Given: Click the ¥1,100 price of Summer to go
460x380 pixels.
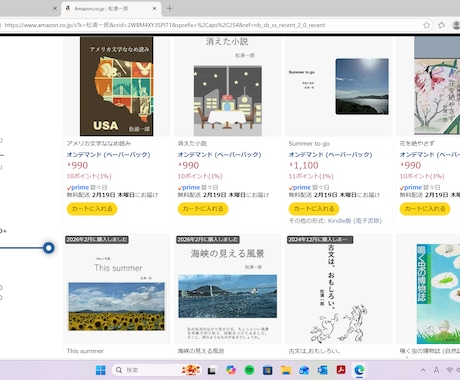Looking at the screenshot, I should 304,165.
